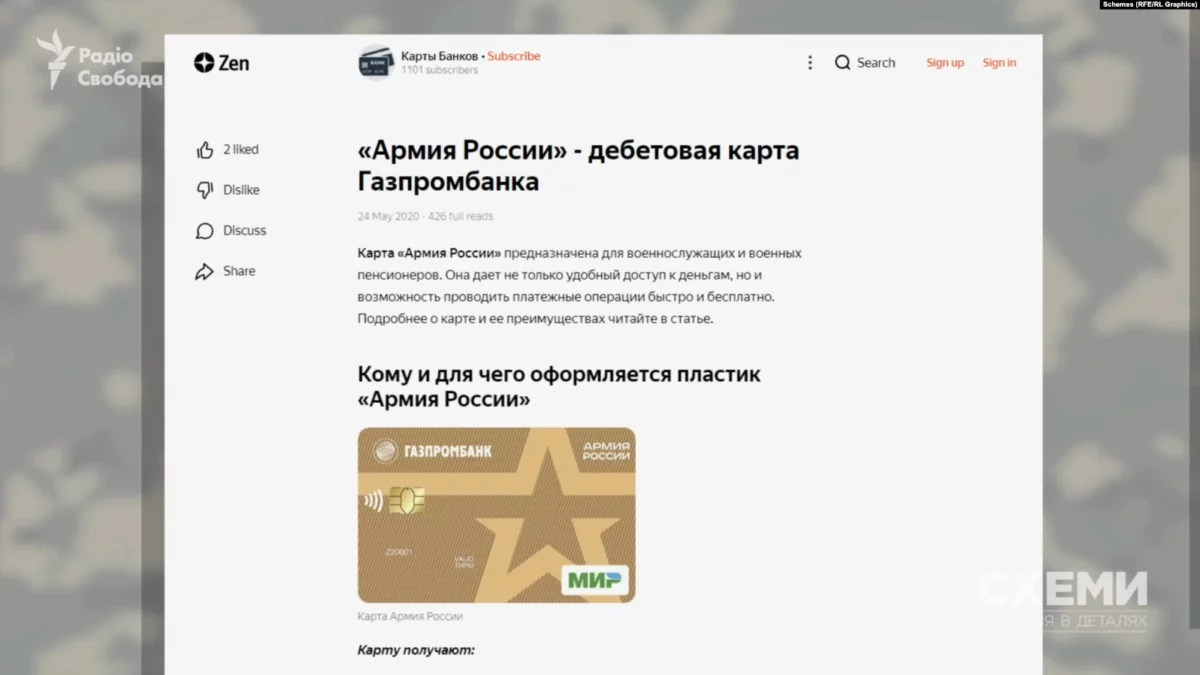Screen dimensions: 1200x675
Task: Click the thumbs-up like icon
Action: point(205,150)
